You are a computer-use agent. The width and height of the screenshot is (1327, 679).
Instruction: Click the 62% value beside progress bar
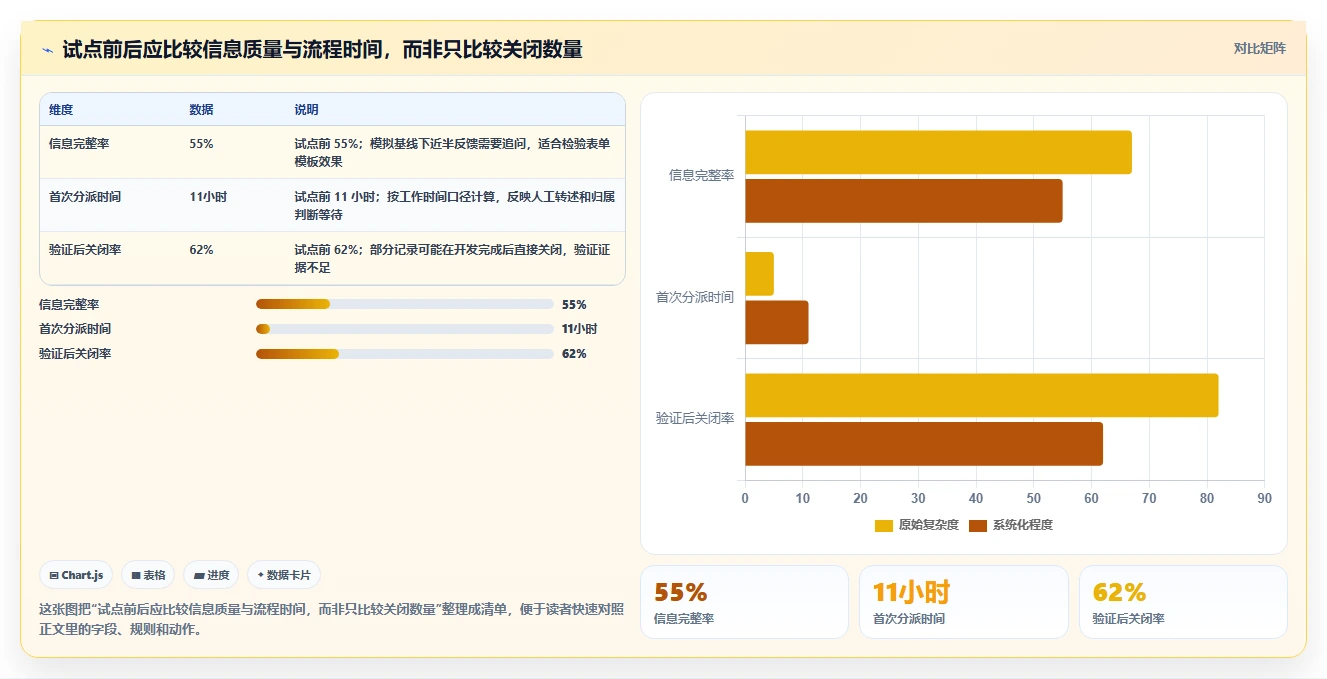(574, 354)
